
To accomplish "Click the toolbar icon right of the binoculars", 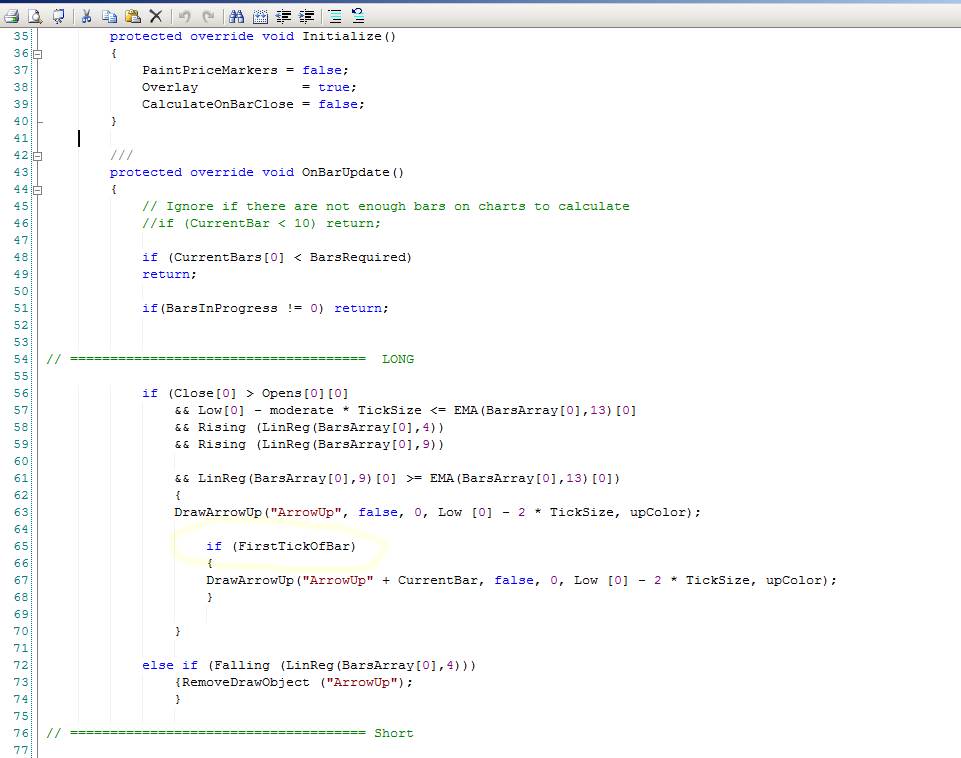I will [260, 17].
